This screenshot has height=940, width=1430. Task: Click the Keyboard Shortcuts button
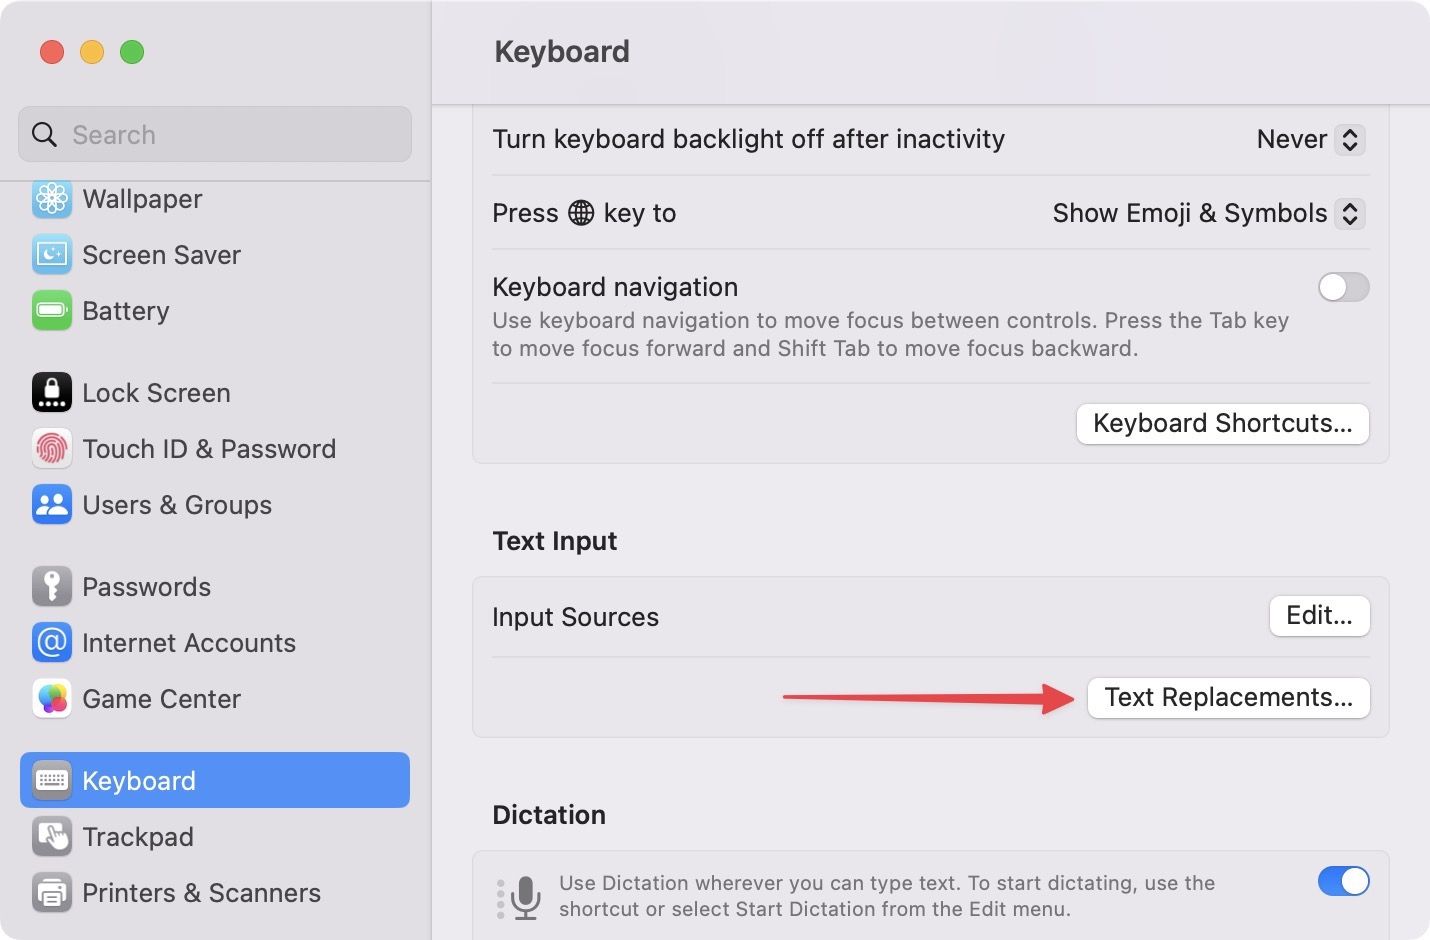tap(1222, 424)
